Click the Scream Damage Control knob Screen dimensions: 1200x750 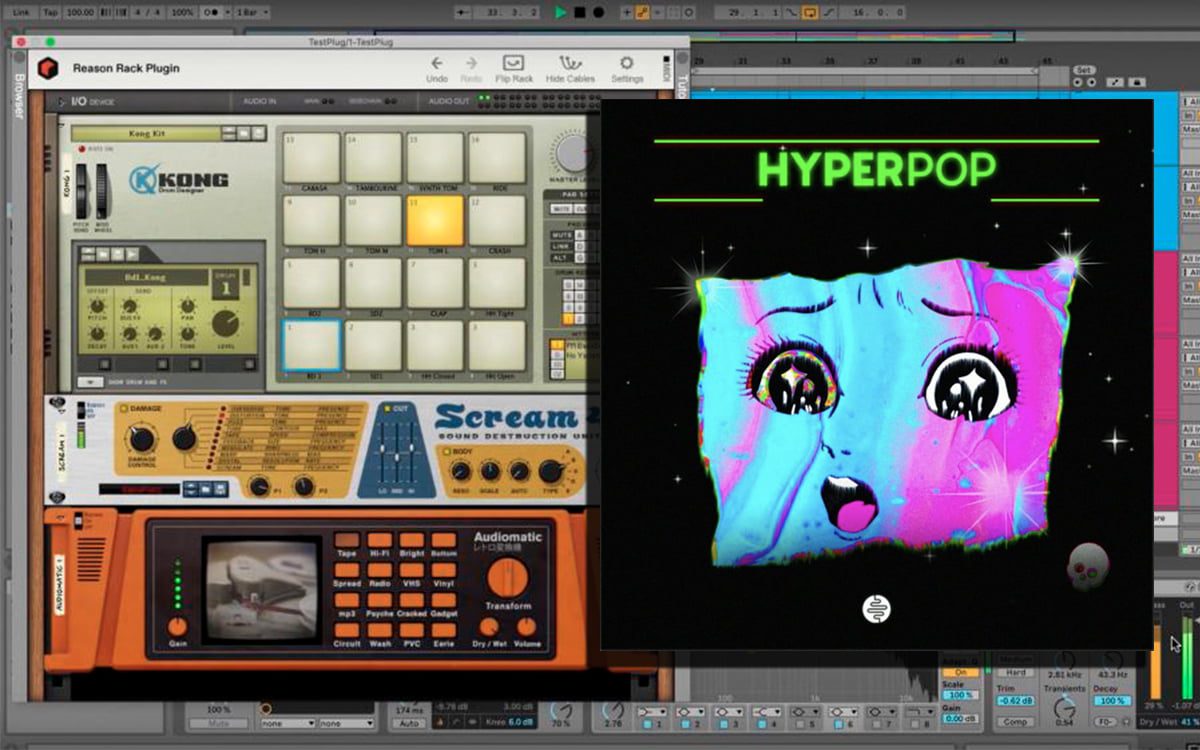click(142, 438)
